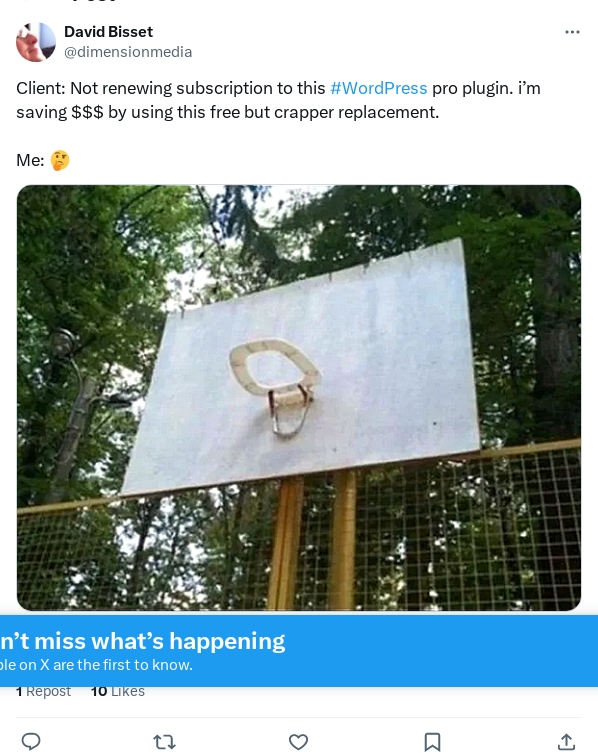Viewport: 598px width, 755px height.
Task: Open the #WordPress hashtag link
Action: pyautogui.click(x=378, y=88)
